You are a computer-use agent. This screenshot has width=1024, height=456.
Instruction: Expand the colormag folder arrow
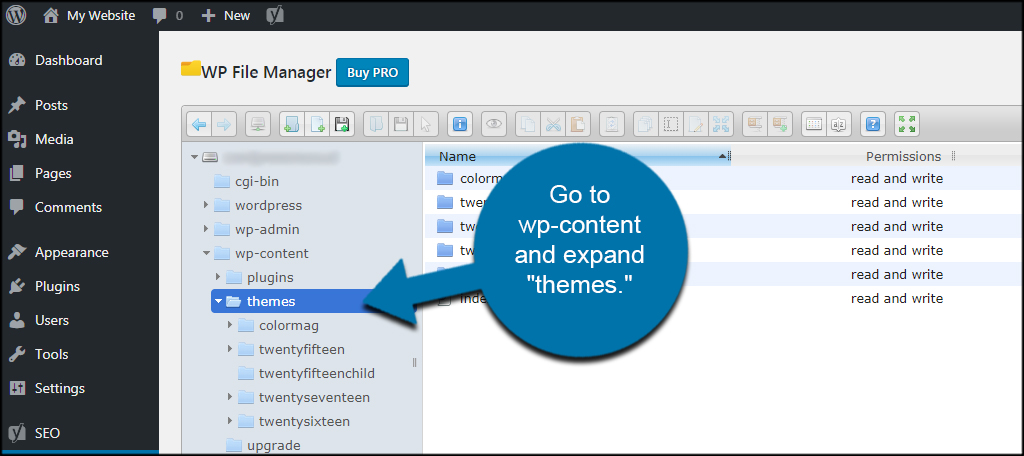(230, 325)
